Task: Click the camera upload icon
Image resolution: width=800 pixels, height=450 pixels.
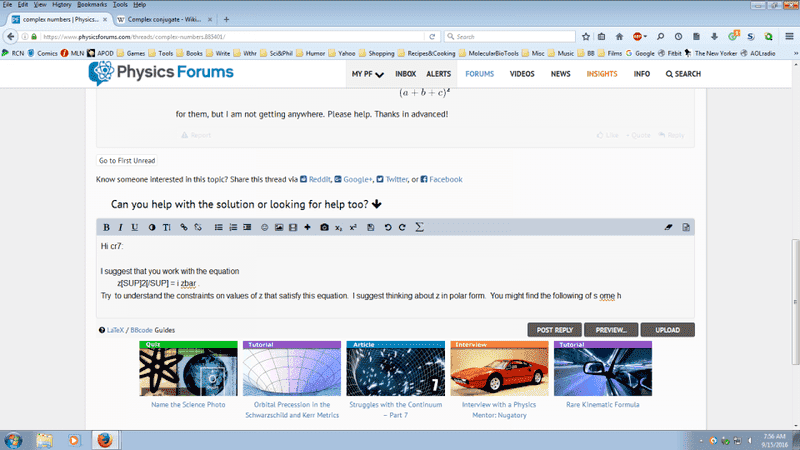Action: [324, 227]
